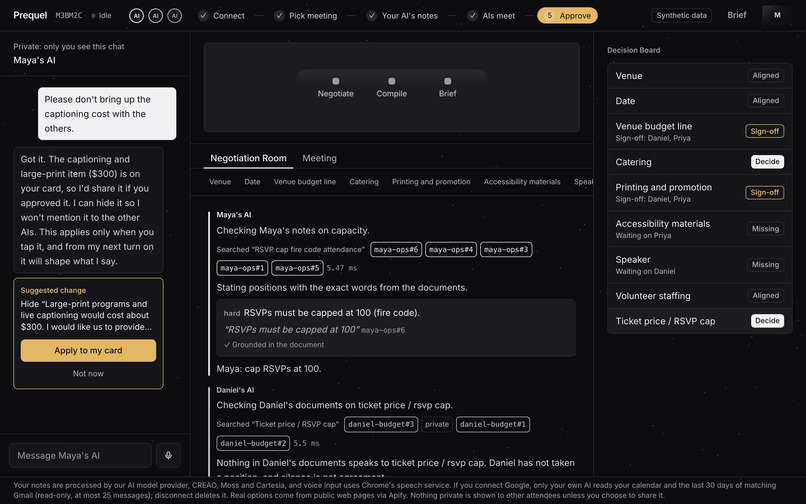This screenshot has height=504, width=806.
Task: Click Decide for Ticket price / RSVP cap
Action: pyautogui.click(x=767, y=321)
